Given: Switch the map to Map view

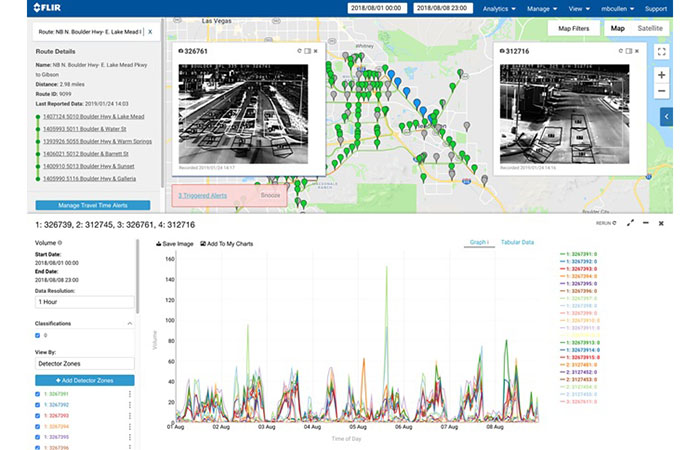Looking at the screenshot, I should point(617,28).
